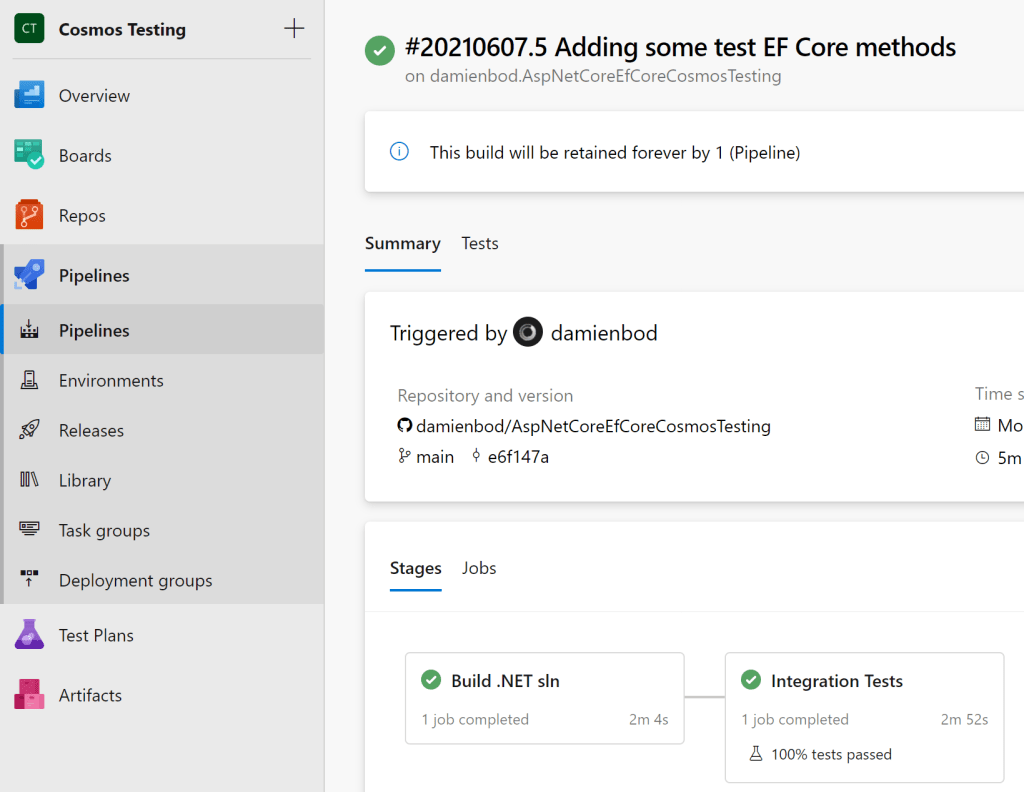The image size is (1024, 792).
Task: Click the Artifacts icon
Action: 29,695
